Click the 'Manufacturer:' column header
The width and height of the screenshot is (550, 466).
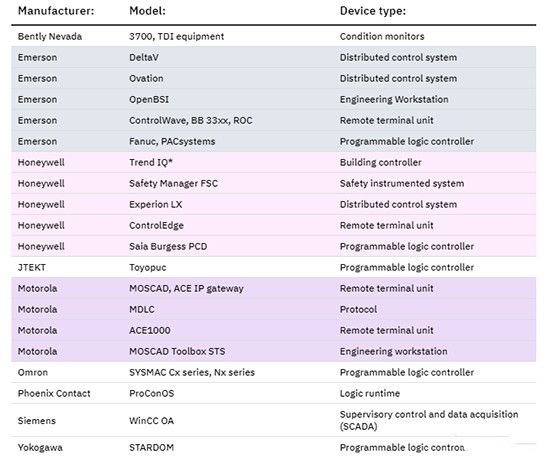56,11
